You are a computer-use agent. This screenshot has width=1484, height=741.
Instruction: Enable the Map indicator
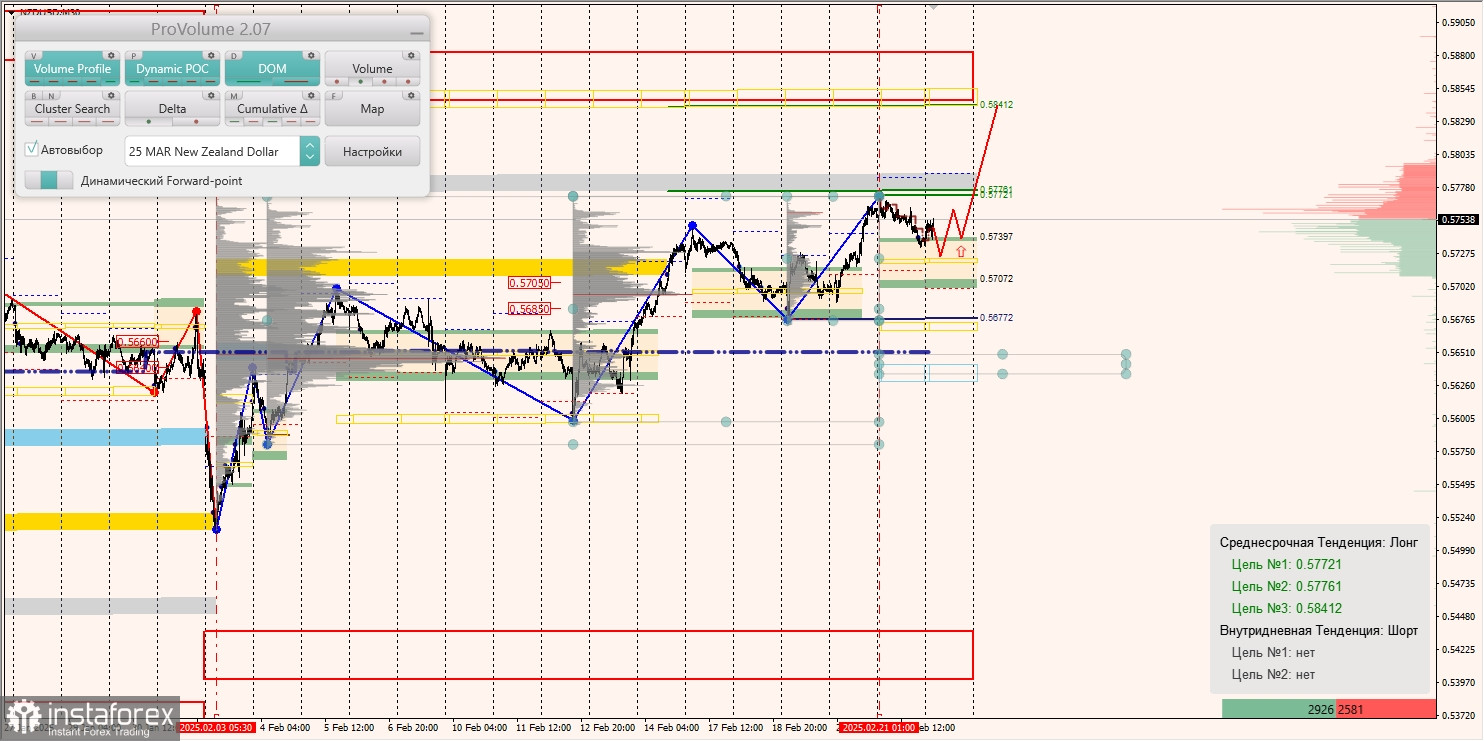pos(372,109)
